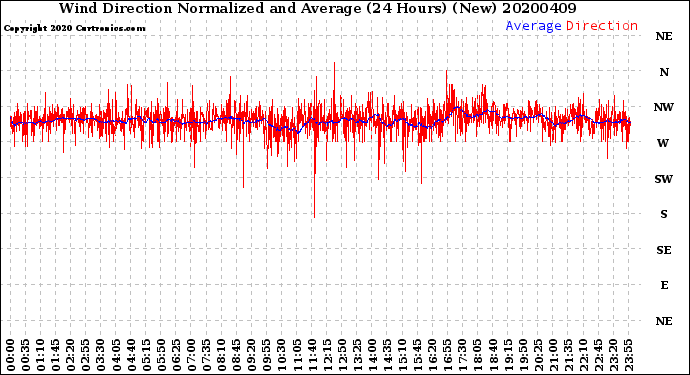This screenshot has width=690, height=375.
Task: Click the 14:35 time axis label
Action: (388, 355)
